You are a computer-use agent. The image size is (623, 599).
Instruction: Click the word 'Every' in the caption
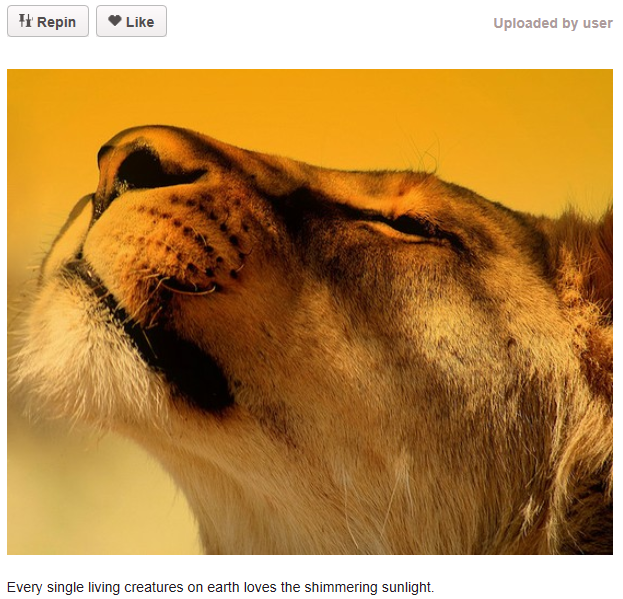24,587
